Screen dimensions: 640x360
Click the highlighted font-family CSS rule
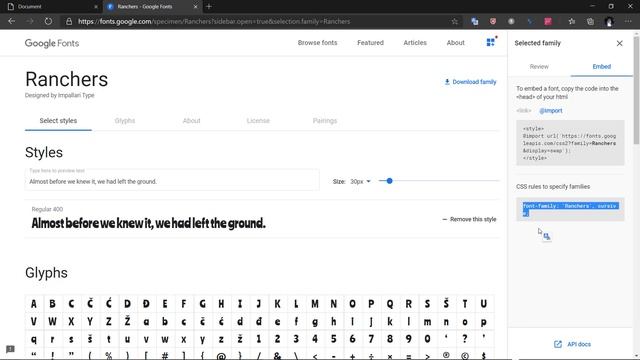570,209
